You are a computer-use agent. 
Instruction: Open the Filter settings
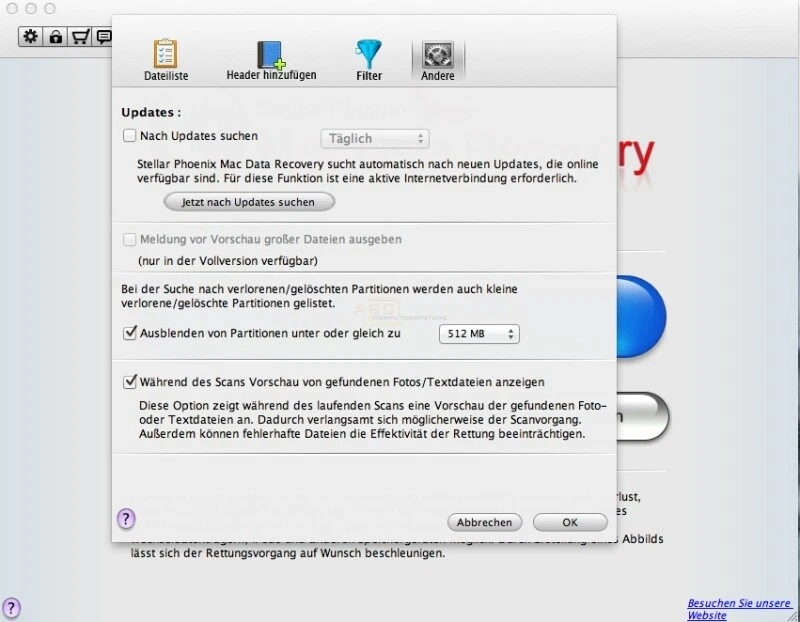pos(368,57)
